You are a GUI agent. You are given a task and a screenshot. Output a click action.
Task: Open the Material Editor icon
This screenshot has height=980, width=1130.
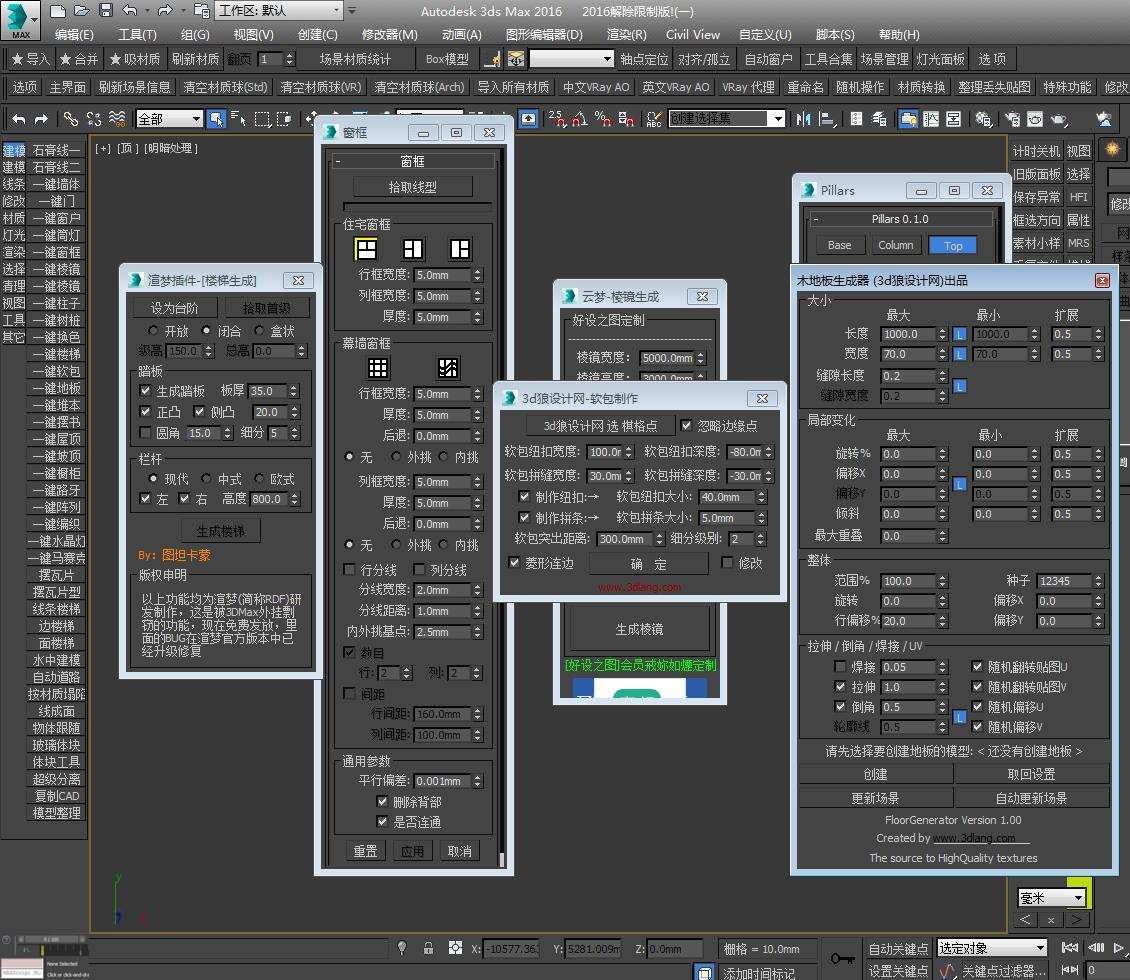click(x=983, y=119)
